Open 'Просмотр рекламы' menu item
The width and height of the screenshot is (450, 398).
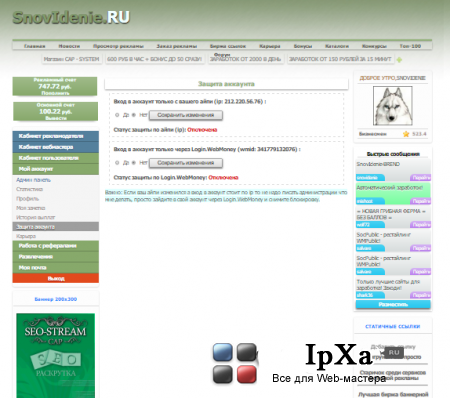point(118,46)
